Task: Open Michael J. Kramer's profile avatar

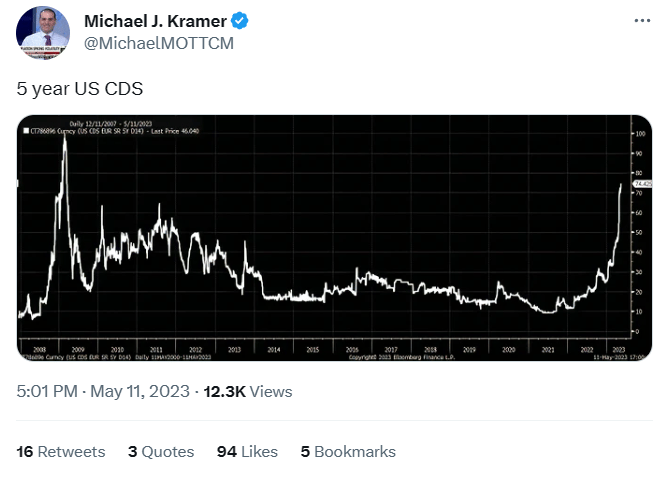Action: tap(43, 32)
